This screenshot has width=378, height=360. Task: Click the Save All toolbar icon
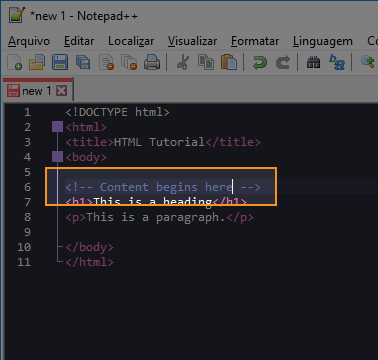tap(83, 62)
